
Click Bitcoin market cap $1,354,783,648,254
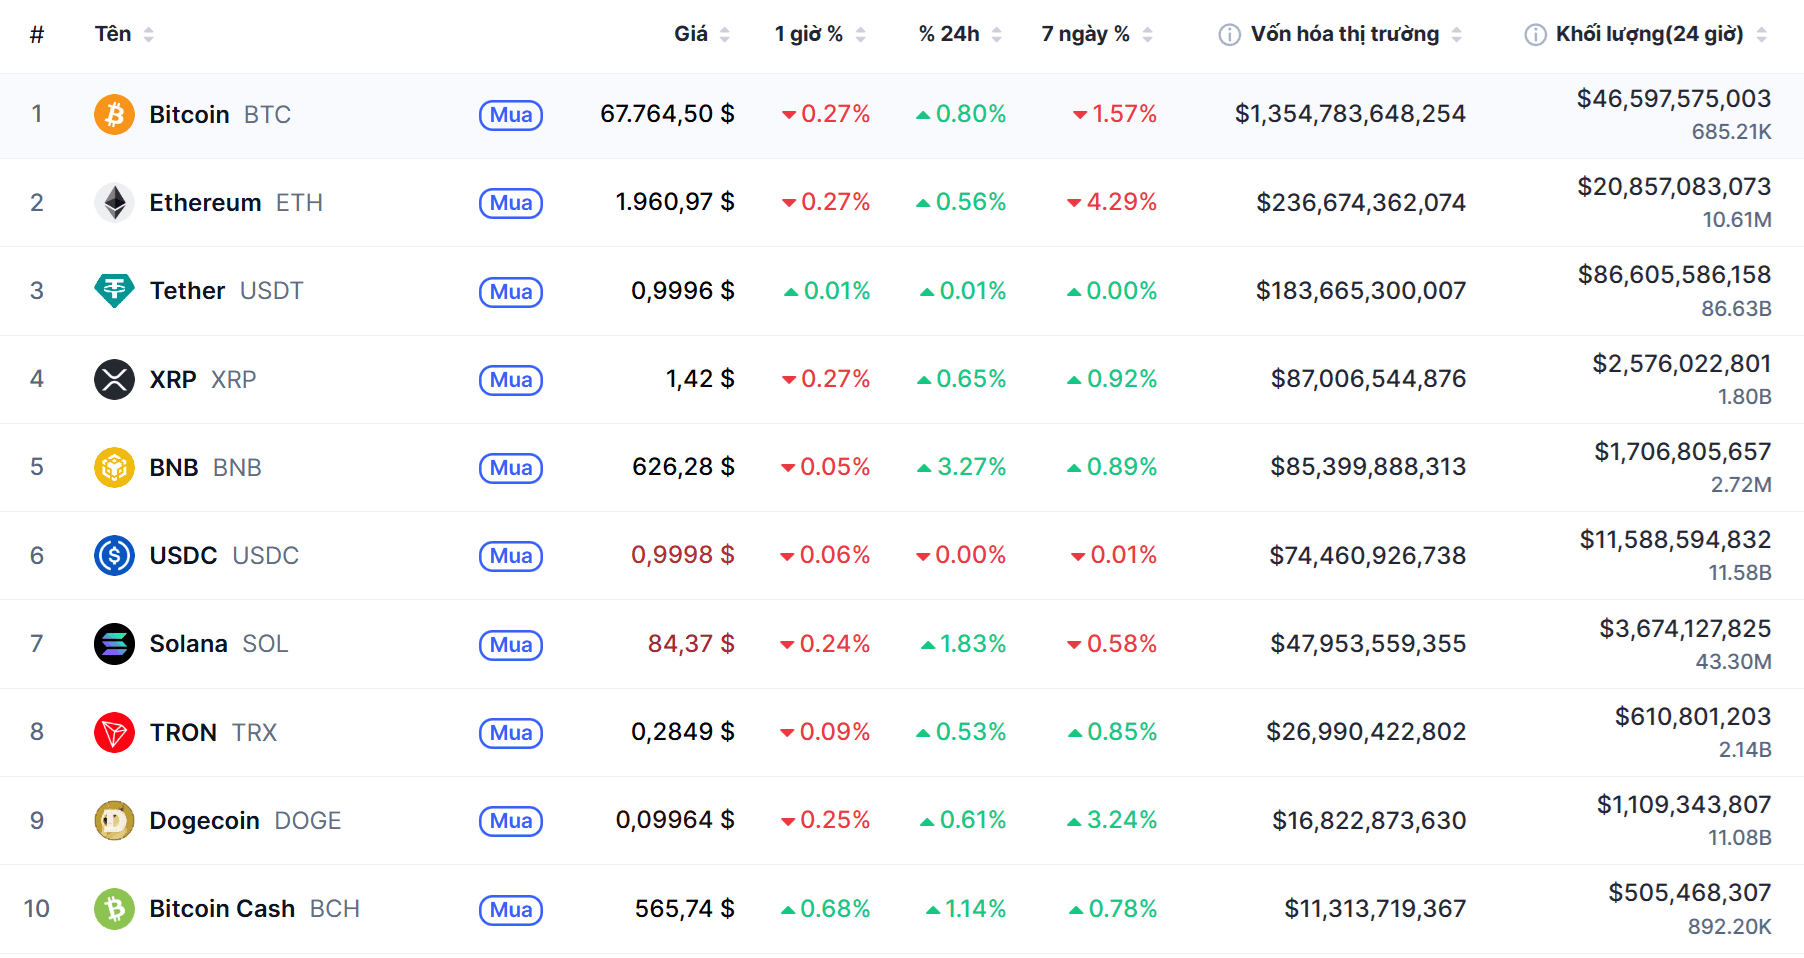(1350, 114)
